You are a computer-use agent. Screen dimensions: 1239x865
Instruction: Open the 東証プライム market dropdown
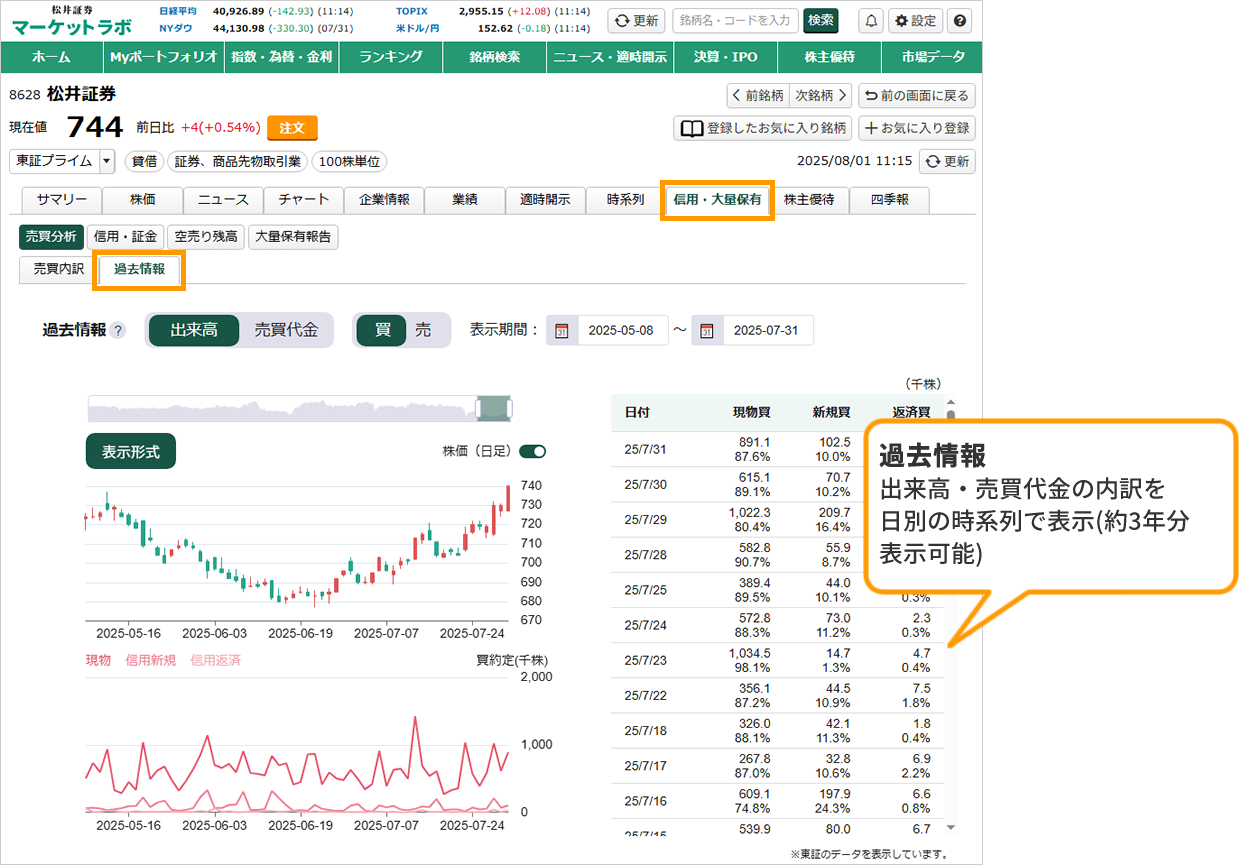(x=63, y=161)
